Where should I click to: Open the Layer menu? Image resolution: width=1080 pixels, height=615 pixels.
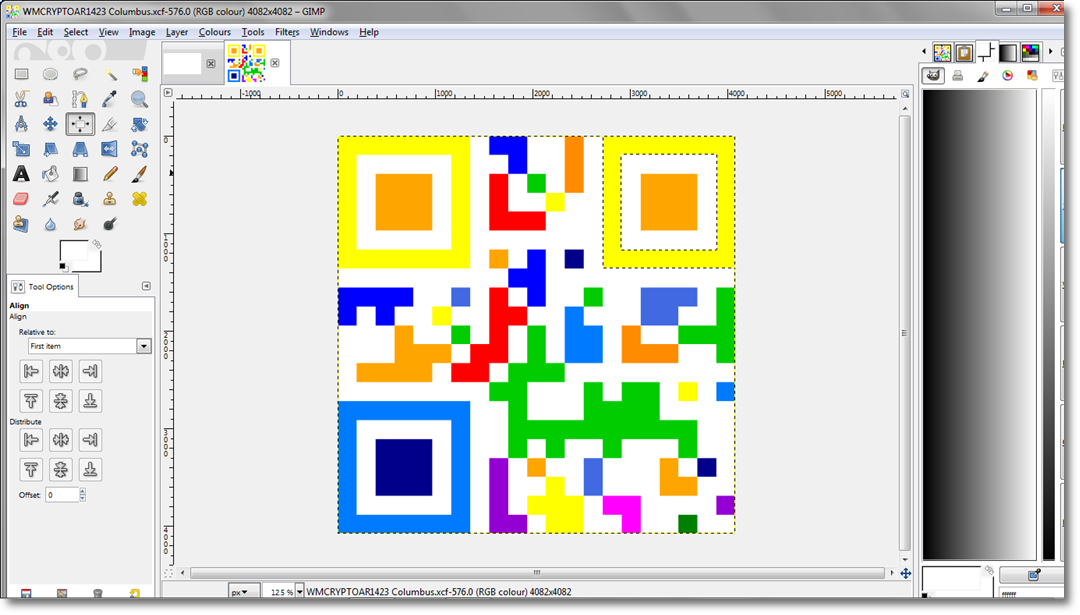(x=177, y=32)
